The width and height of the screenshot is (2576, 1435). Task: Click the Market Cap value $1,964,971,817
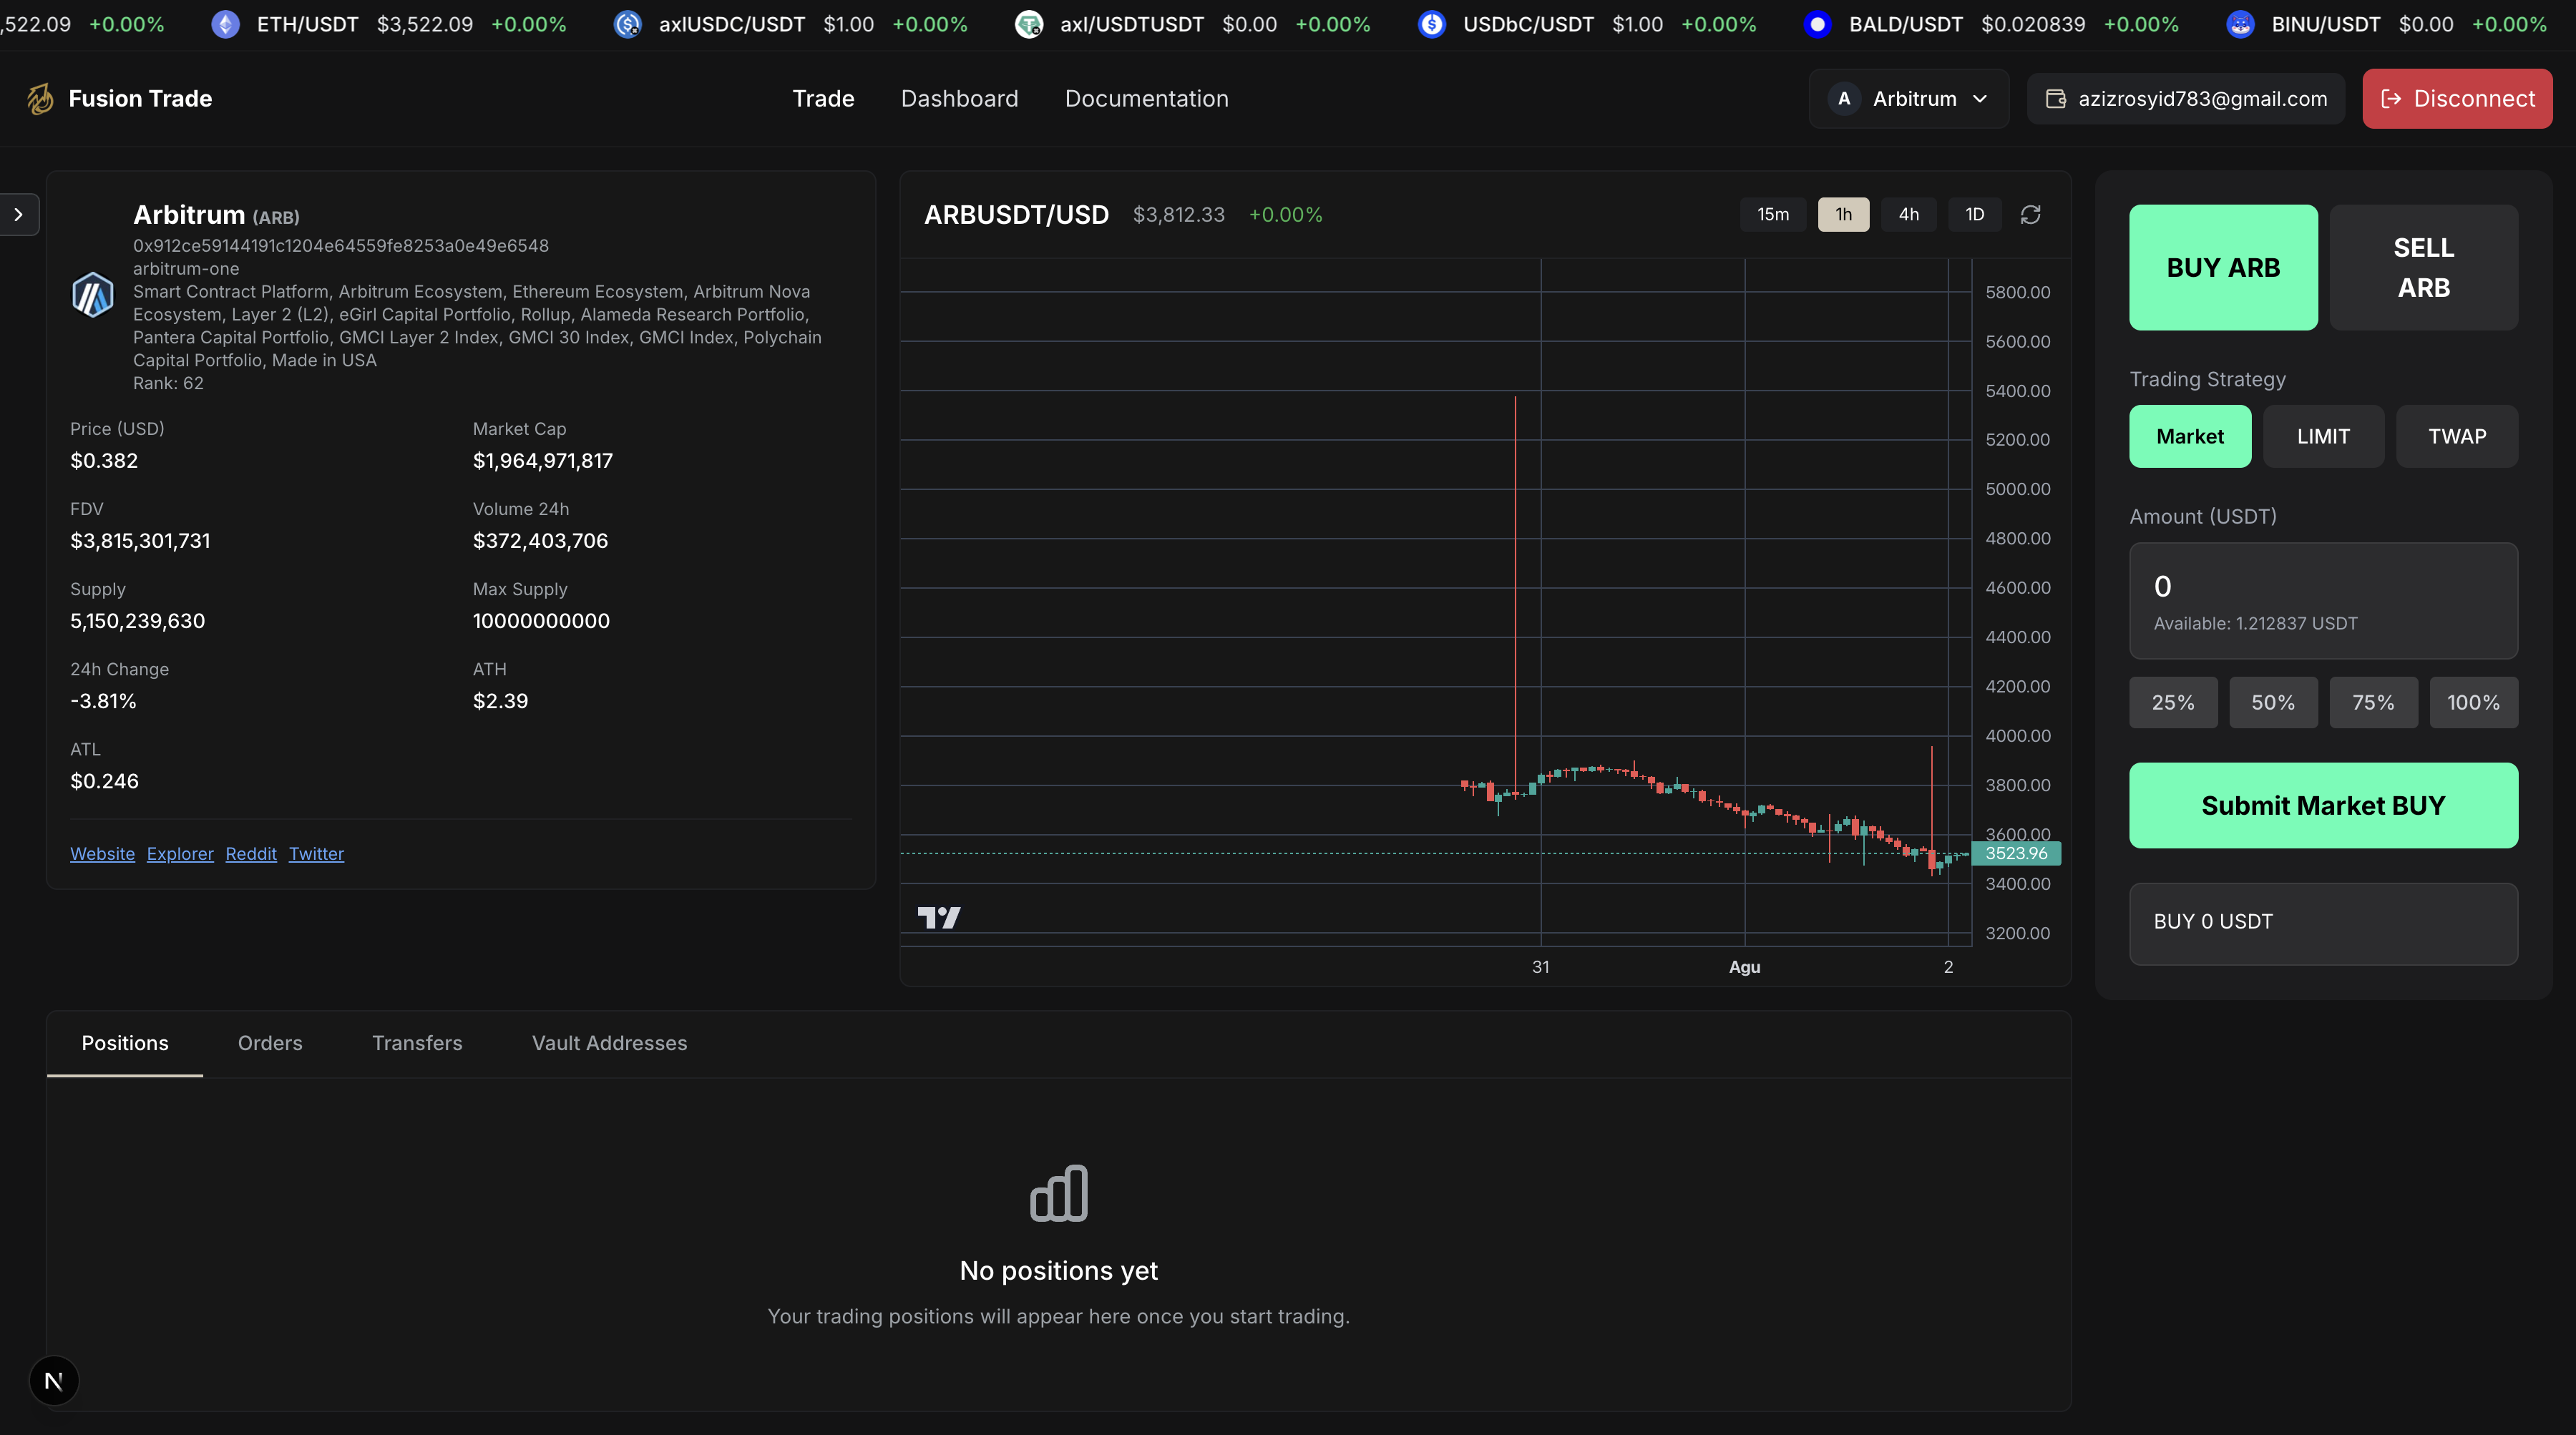point(542,460)
